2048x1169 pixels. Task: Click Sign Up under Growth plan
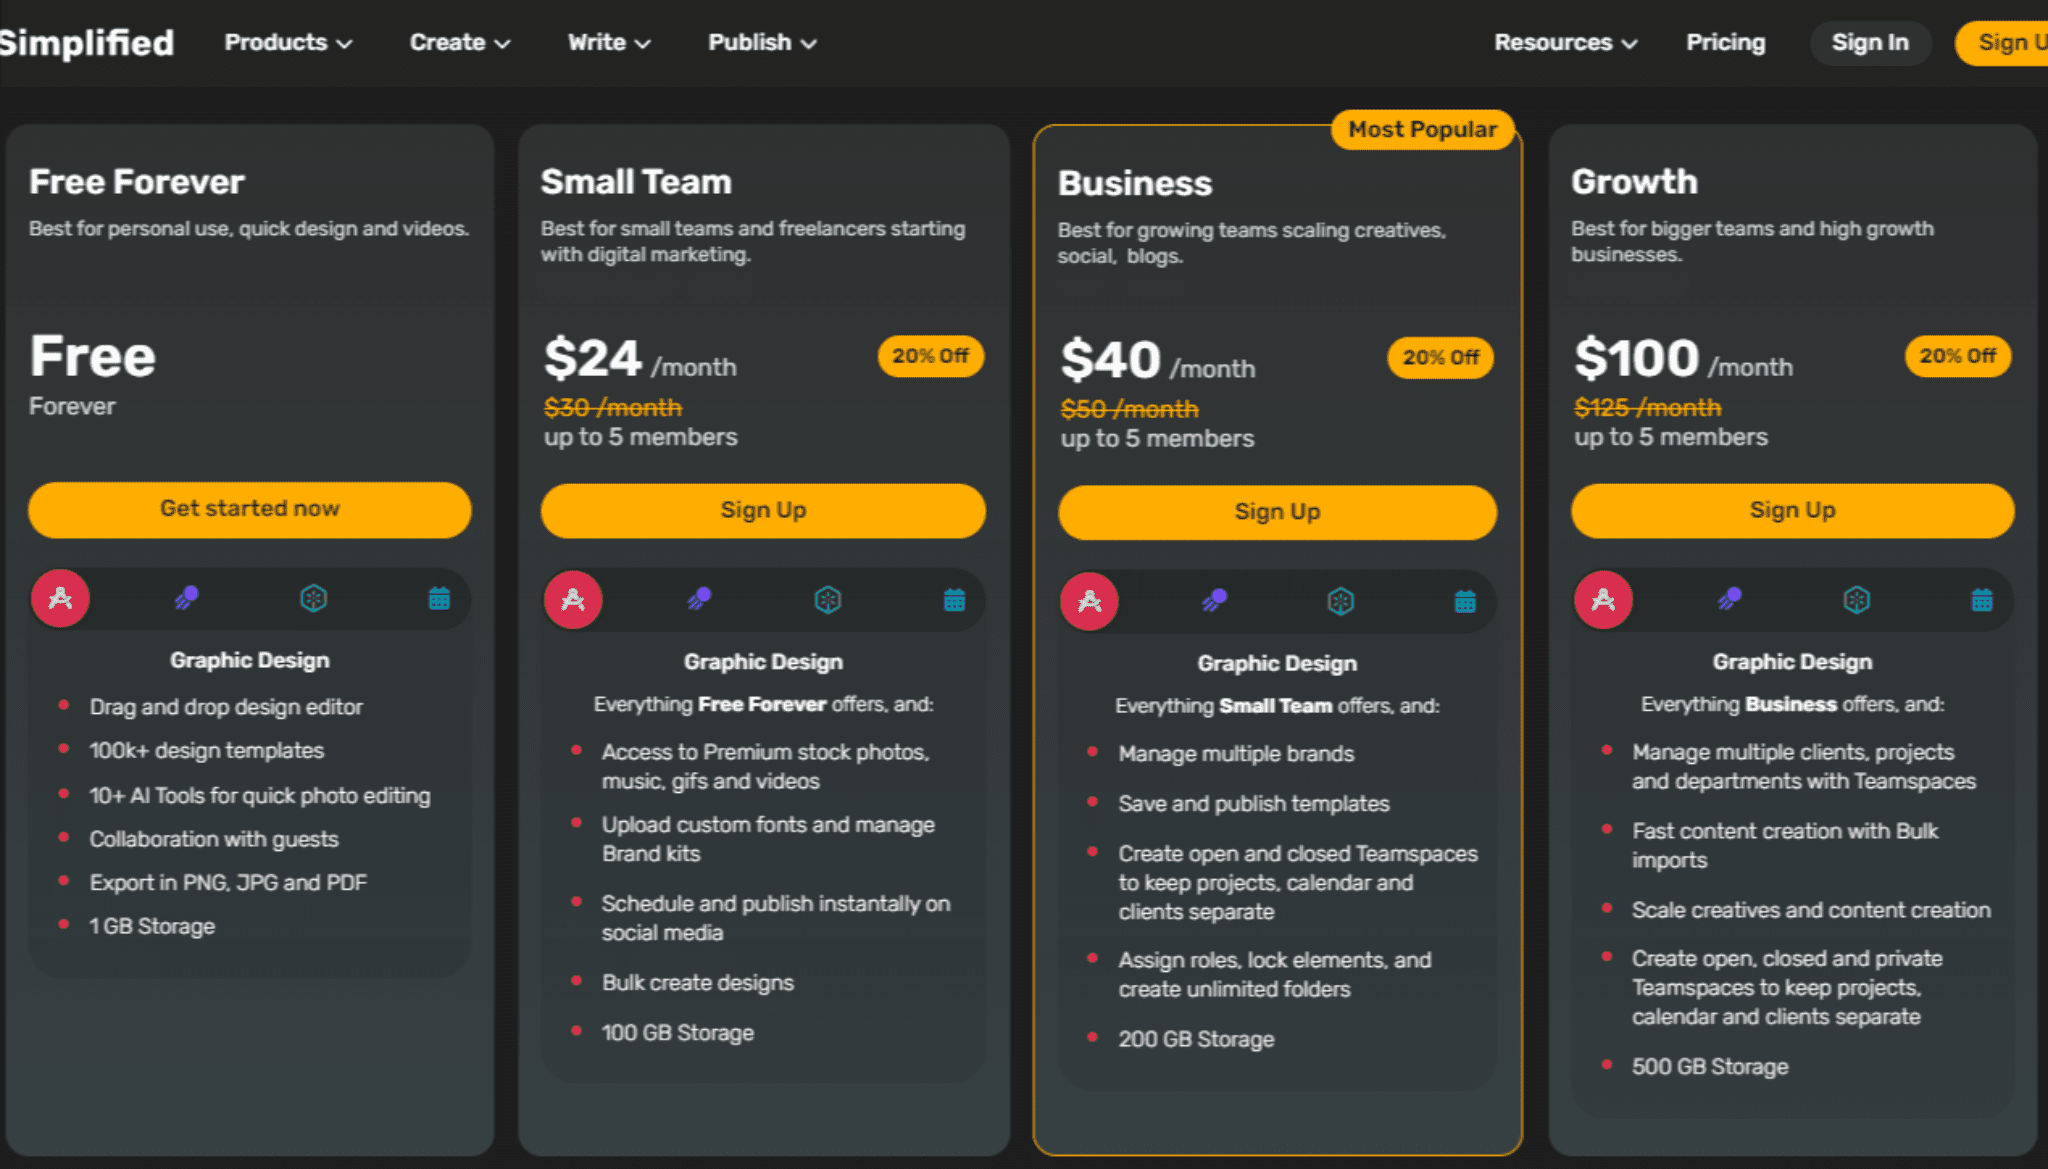click(1792, 510)
